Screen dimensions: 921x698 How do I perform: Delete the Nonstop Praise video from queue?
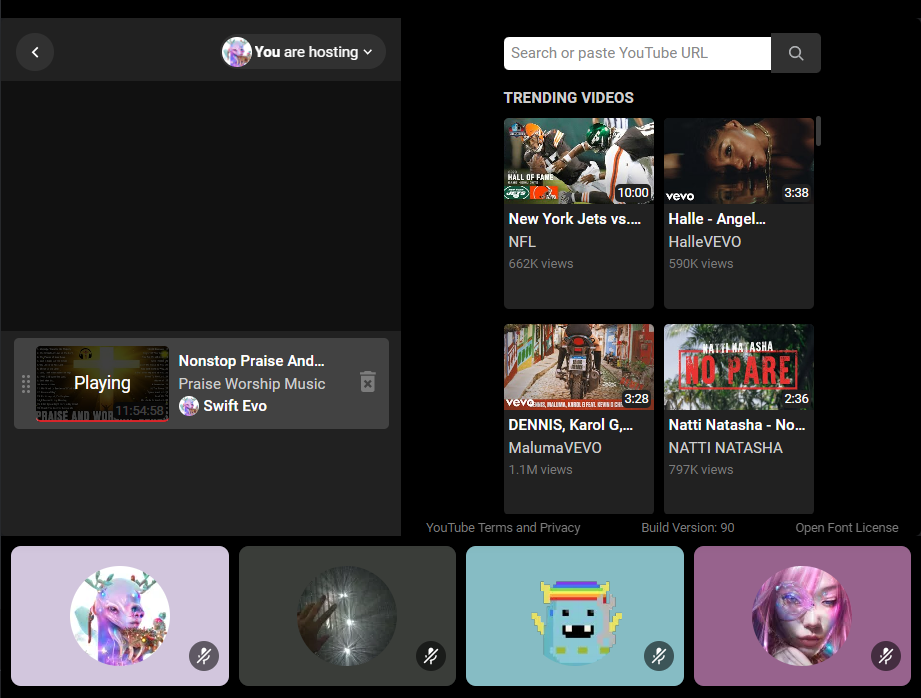[x=368, y=382]
